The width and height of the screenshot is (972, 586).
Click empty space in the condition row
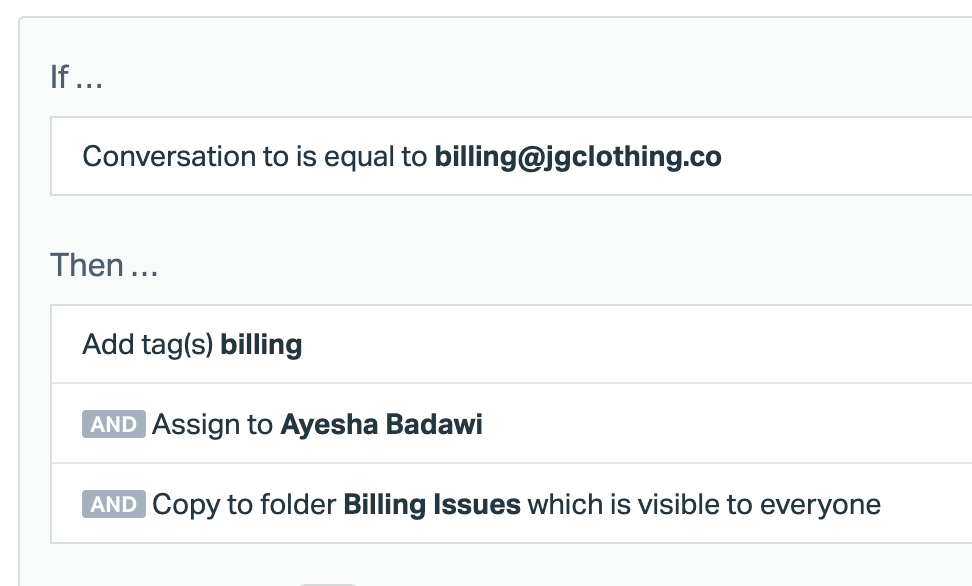pos(850,157)
